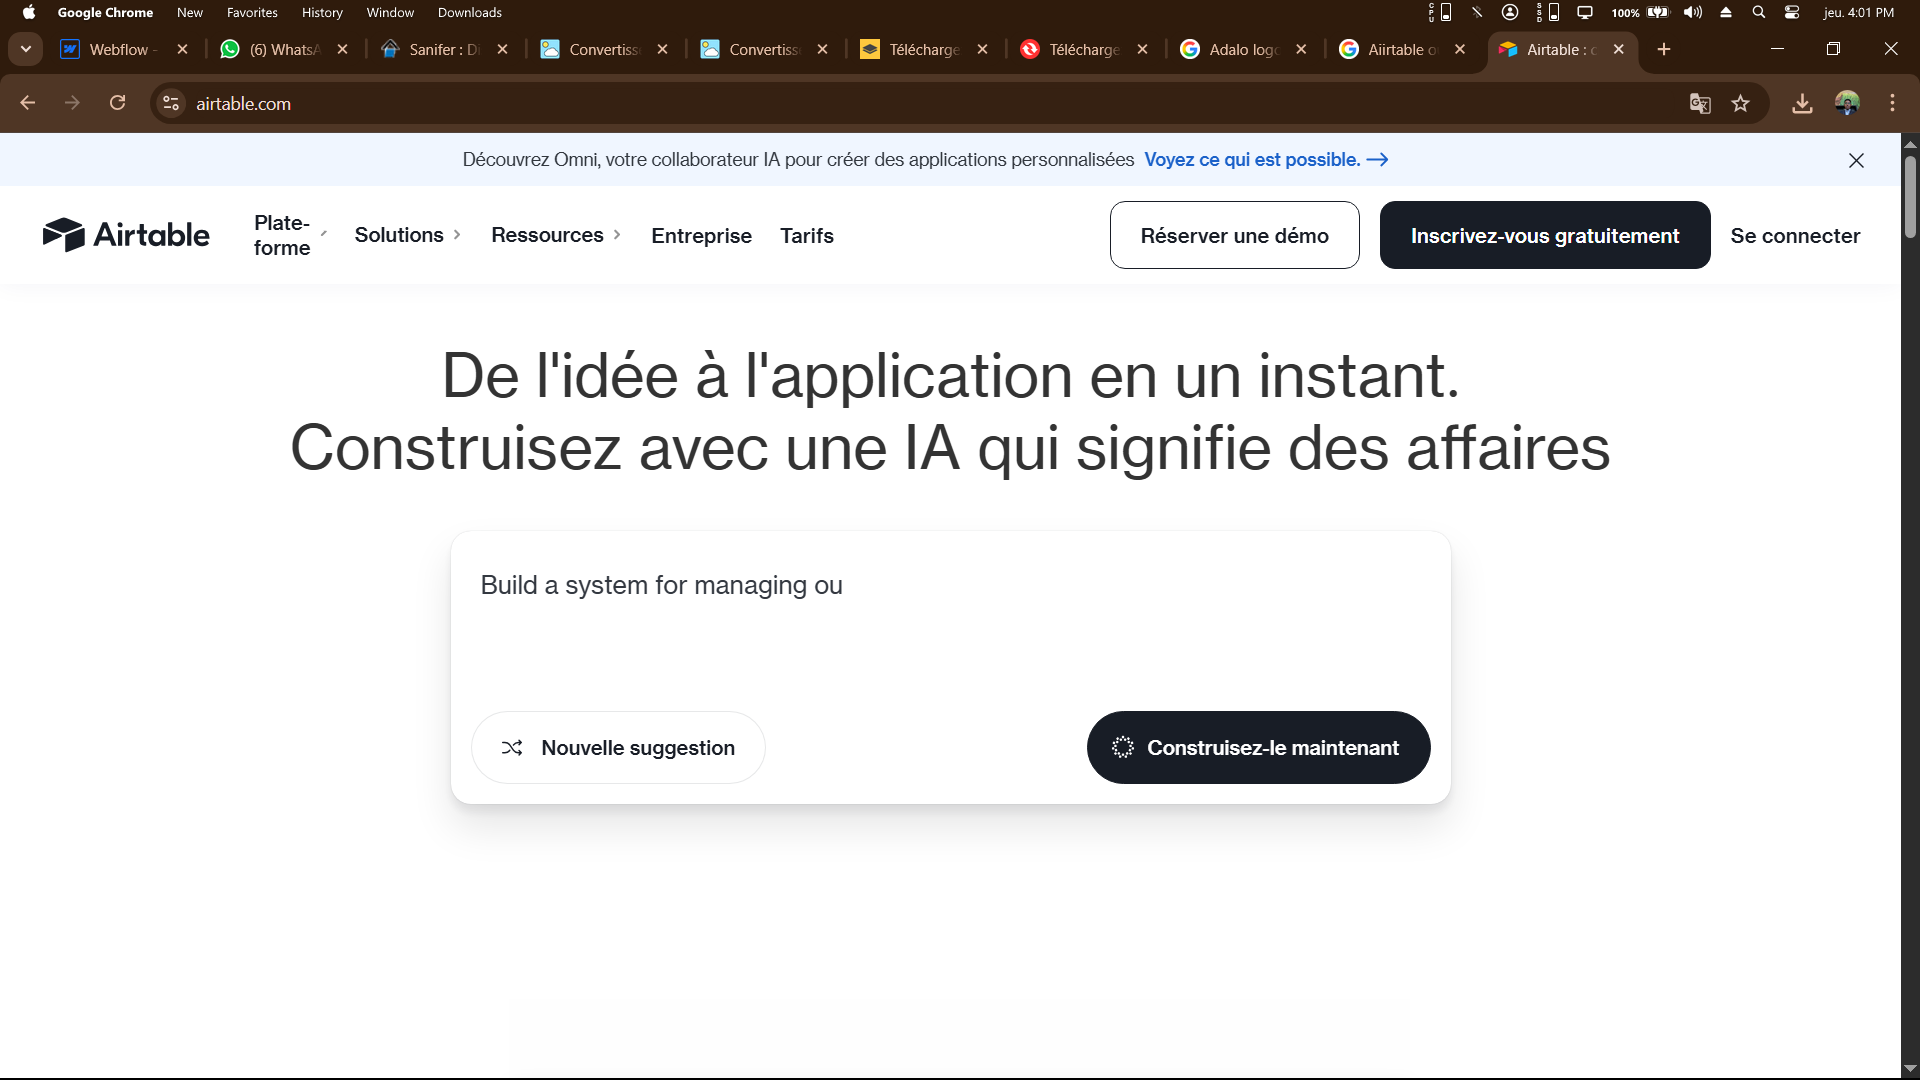
Task: Open macOS Spotlight search icon
Action: (1759, 13)
